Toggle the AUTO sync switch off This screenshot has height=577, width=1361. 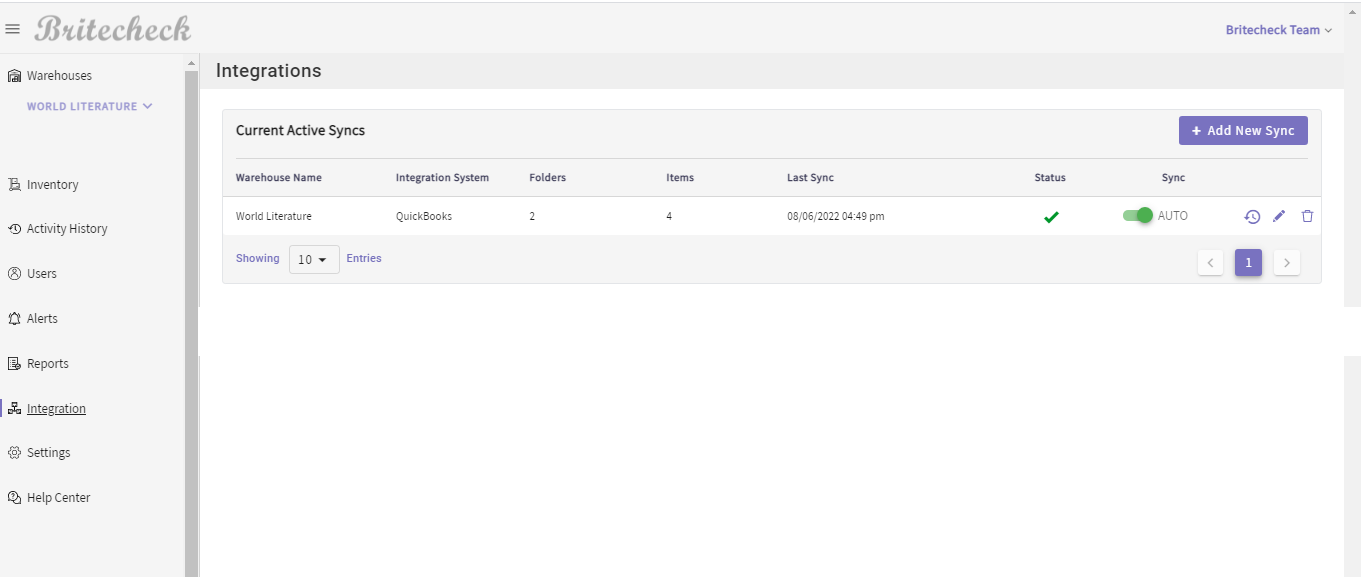1138,215
